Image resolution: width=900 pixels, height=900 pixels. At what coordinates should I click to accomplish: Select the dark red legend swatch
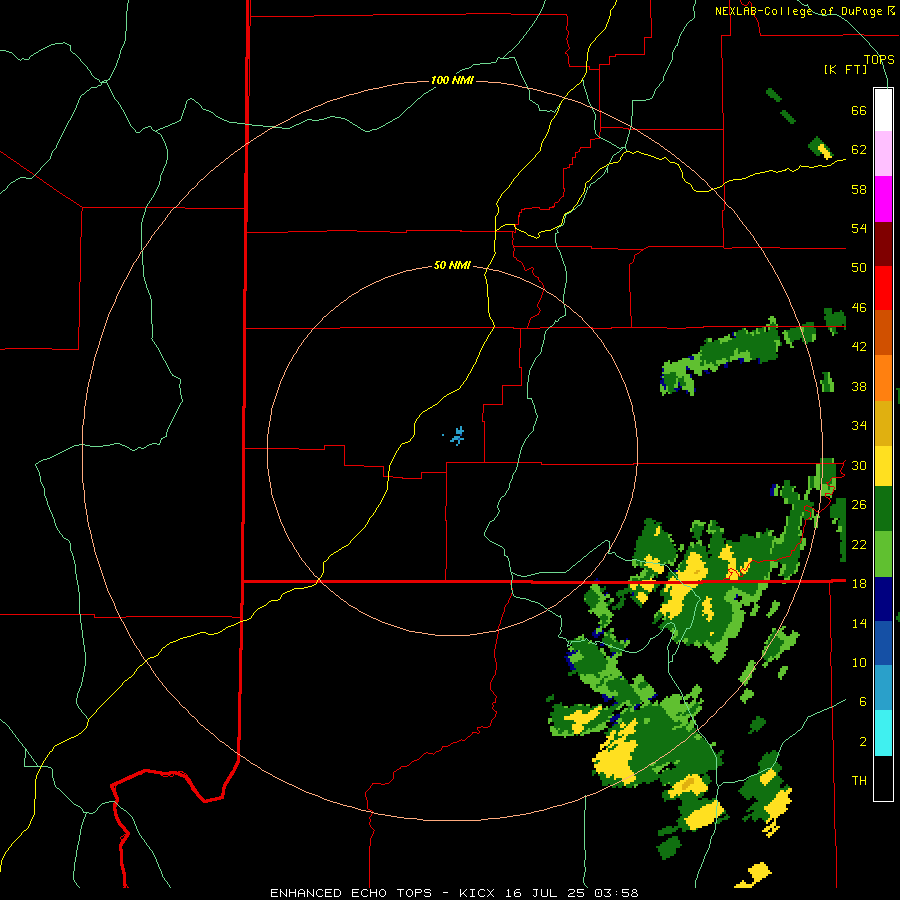(x=883, y=244)
